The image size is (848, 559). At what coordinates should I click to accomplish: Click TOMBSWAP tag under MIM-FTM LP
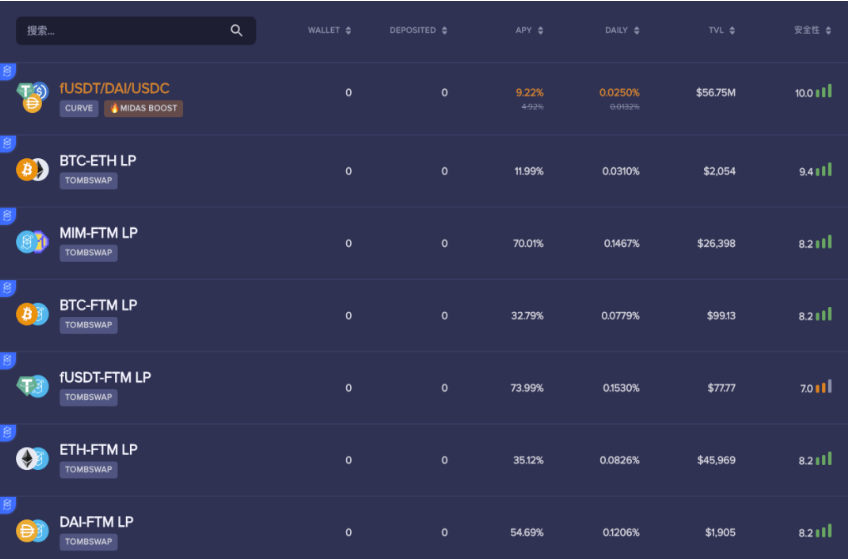[89, 252]
